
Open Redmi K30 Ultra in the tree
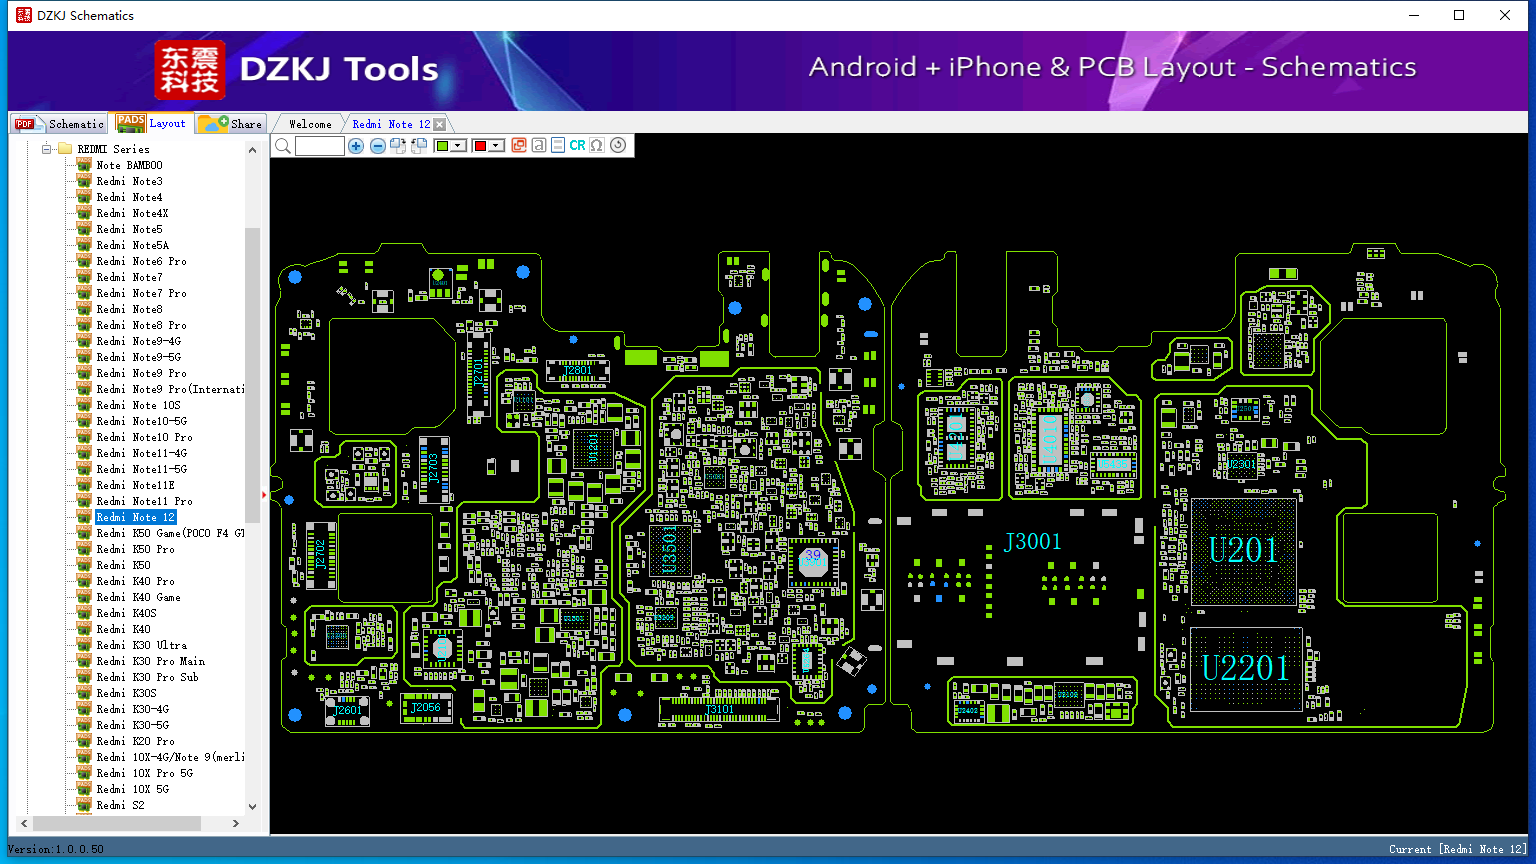[x=141, y=645]
